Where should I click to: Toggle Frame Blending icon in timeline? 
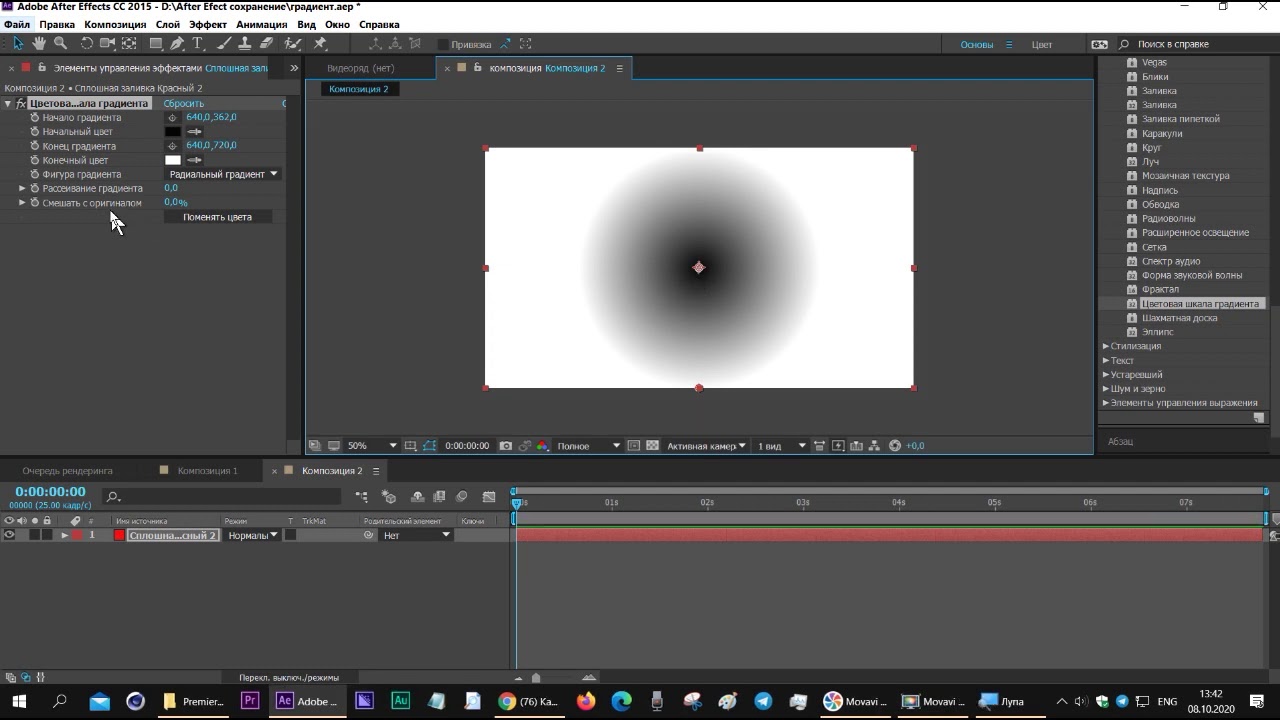point(439,497)
